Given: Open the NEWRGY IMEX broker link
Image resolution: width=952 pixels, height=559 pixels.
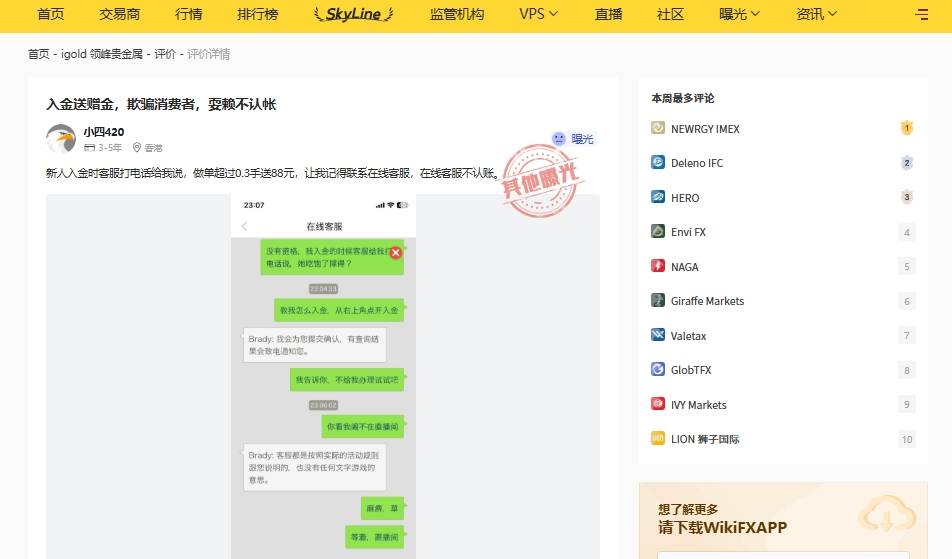Looking at the screenshot, I should pyautogui.click(x=705, y=129).
